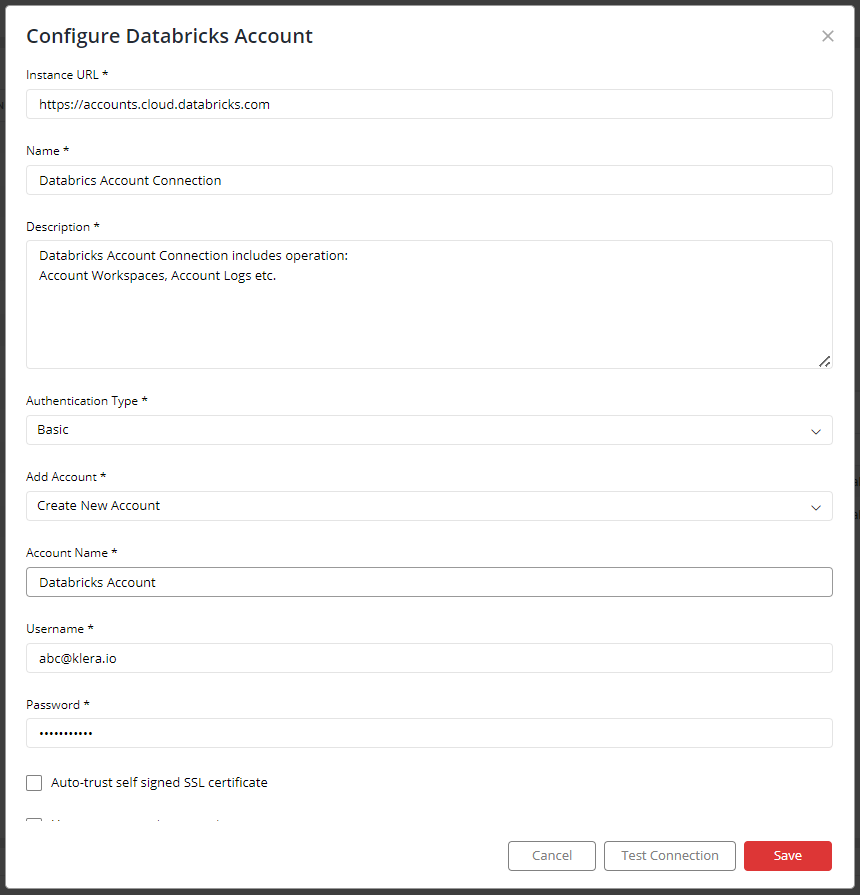Image resolution: width=860 pixels, height=895 pixels.
Task: Click the Configure Databricks Account title
Action: pyautogui.click(x=169, y=36)
